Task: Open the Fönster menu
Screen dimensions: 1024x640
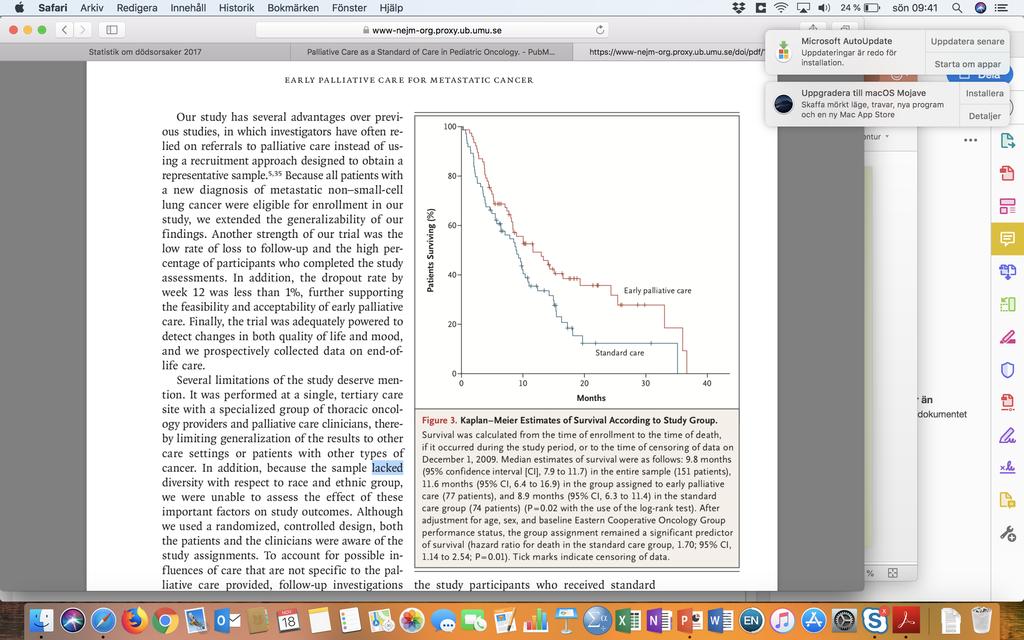Action: pyautogui.click(x=349, y=8)
